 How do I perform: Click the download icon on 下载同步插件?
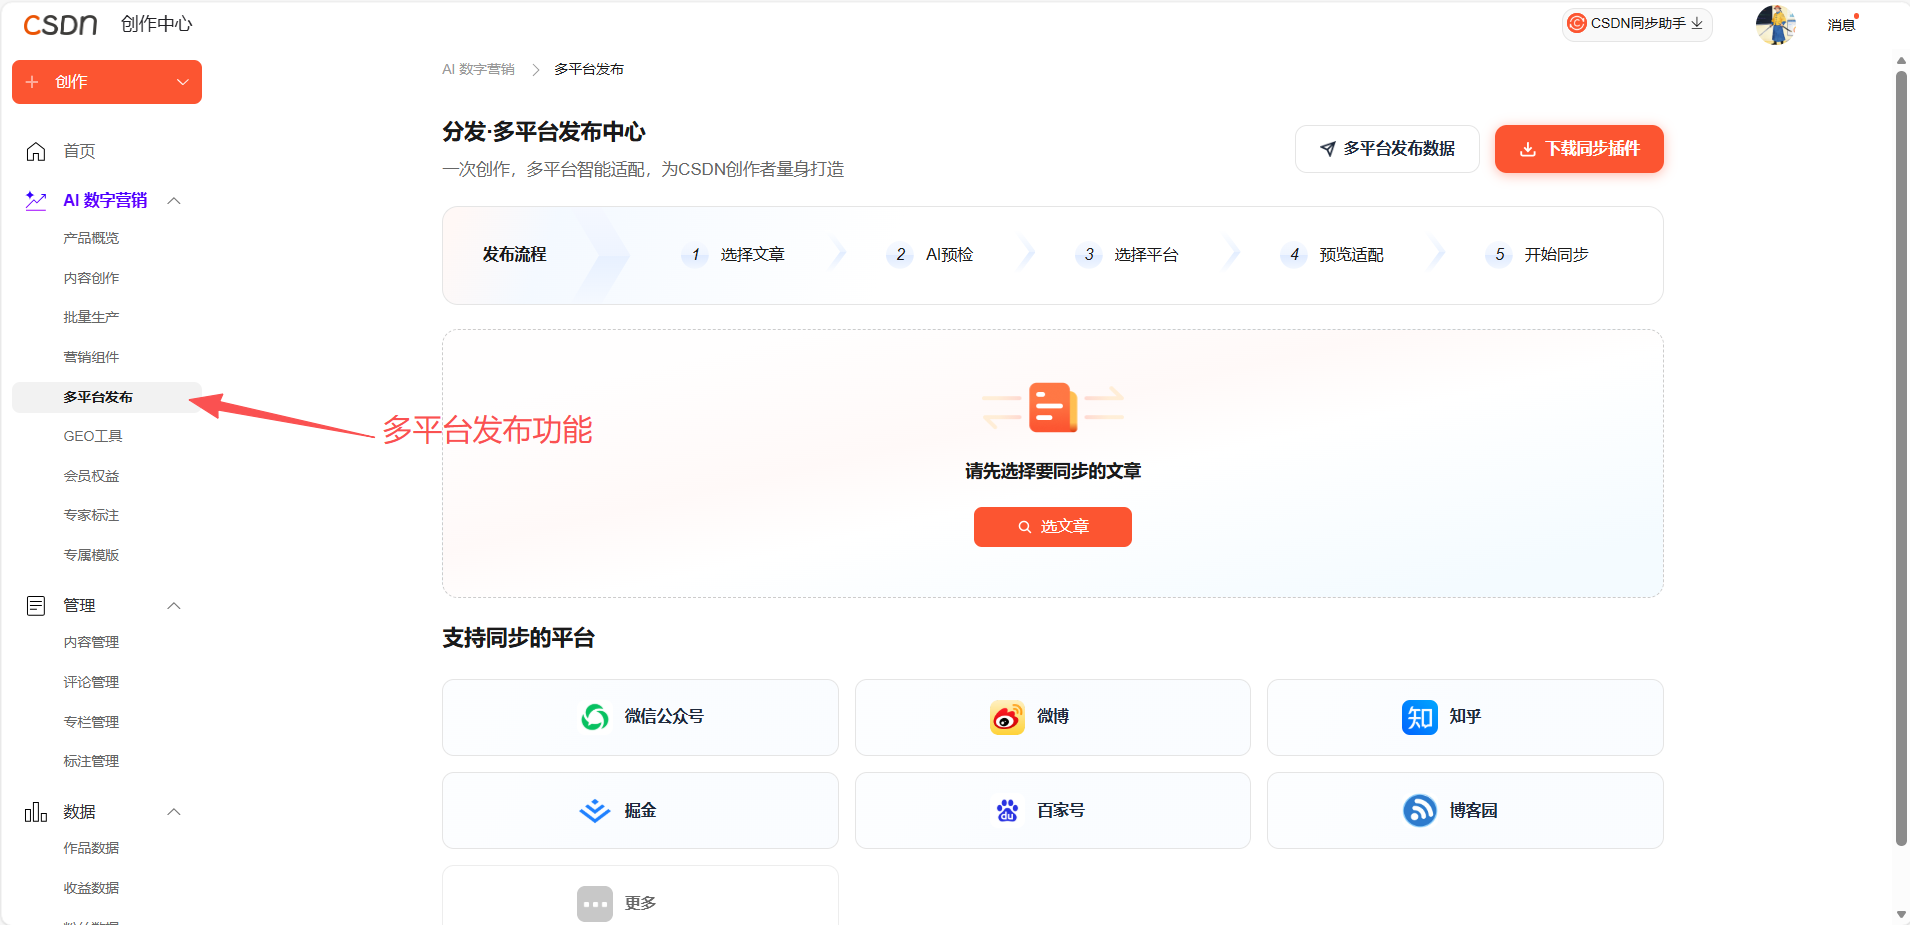click(x=1528, y=149)
